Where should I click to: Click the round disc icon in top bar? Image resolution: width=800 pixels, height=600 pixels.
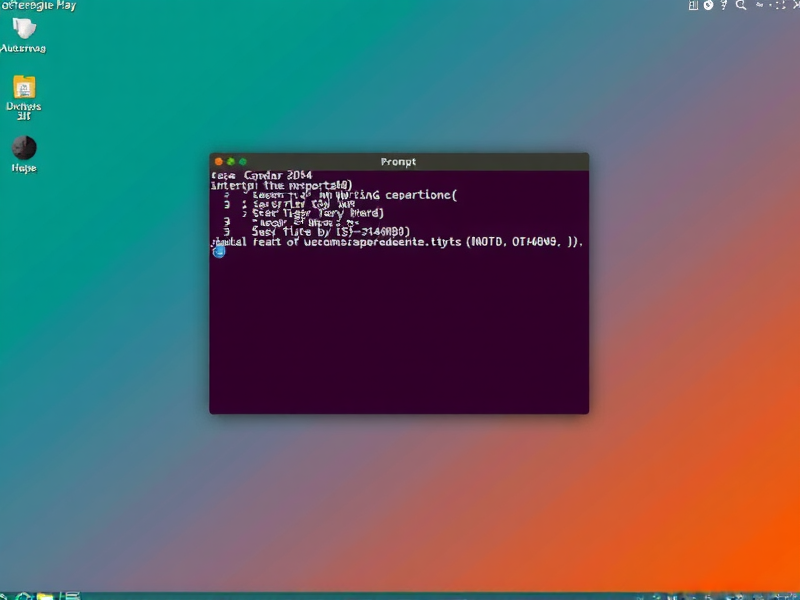(x=708, y=5)
